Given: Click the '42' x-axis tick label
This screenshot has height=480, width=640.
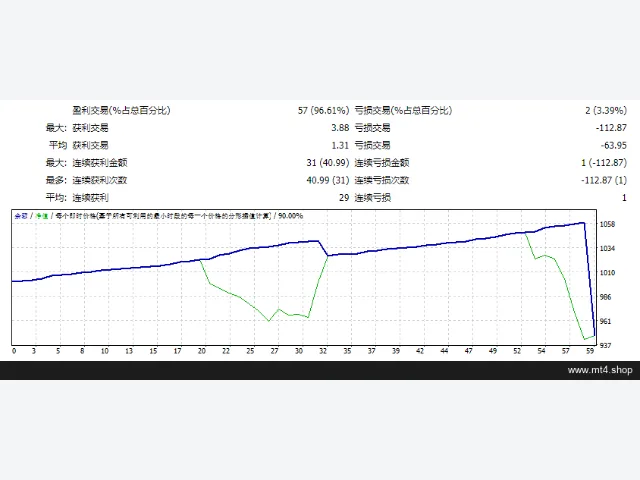Looking at the screenshot, I should [x=420, y=351].
